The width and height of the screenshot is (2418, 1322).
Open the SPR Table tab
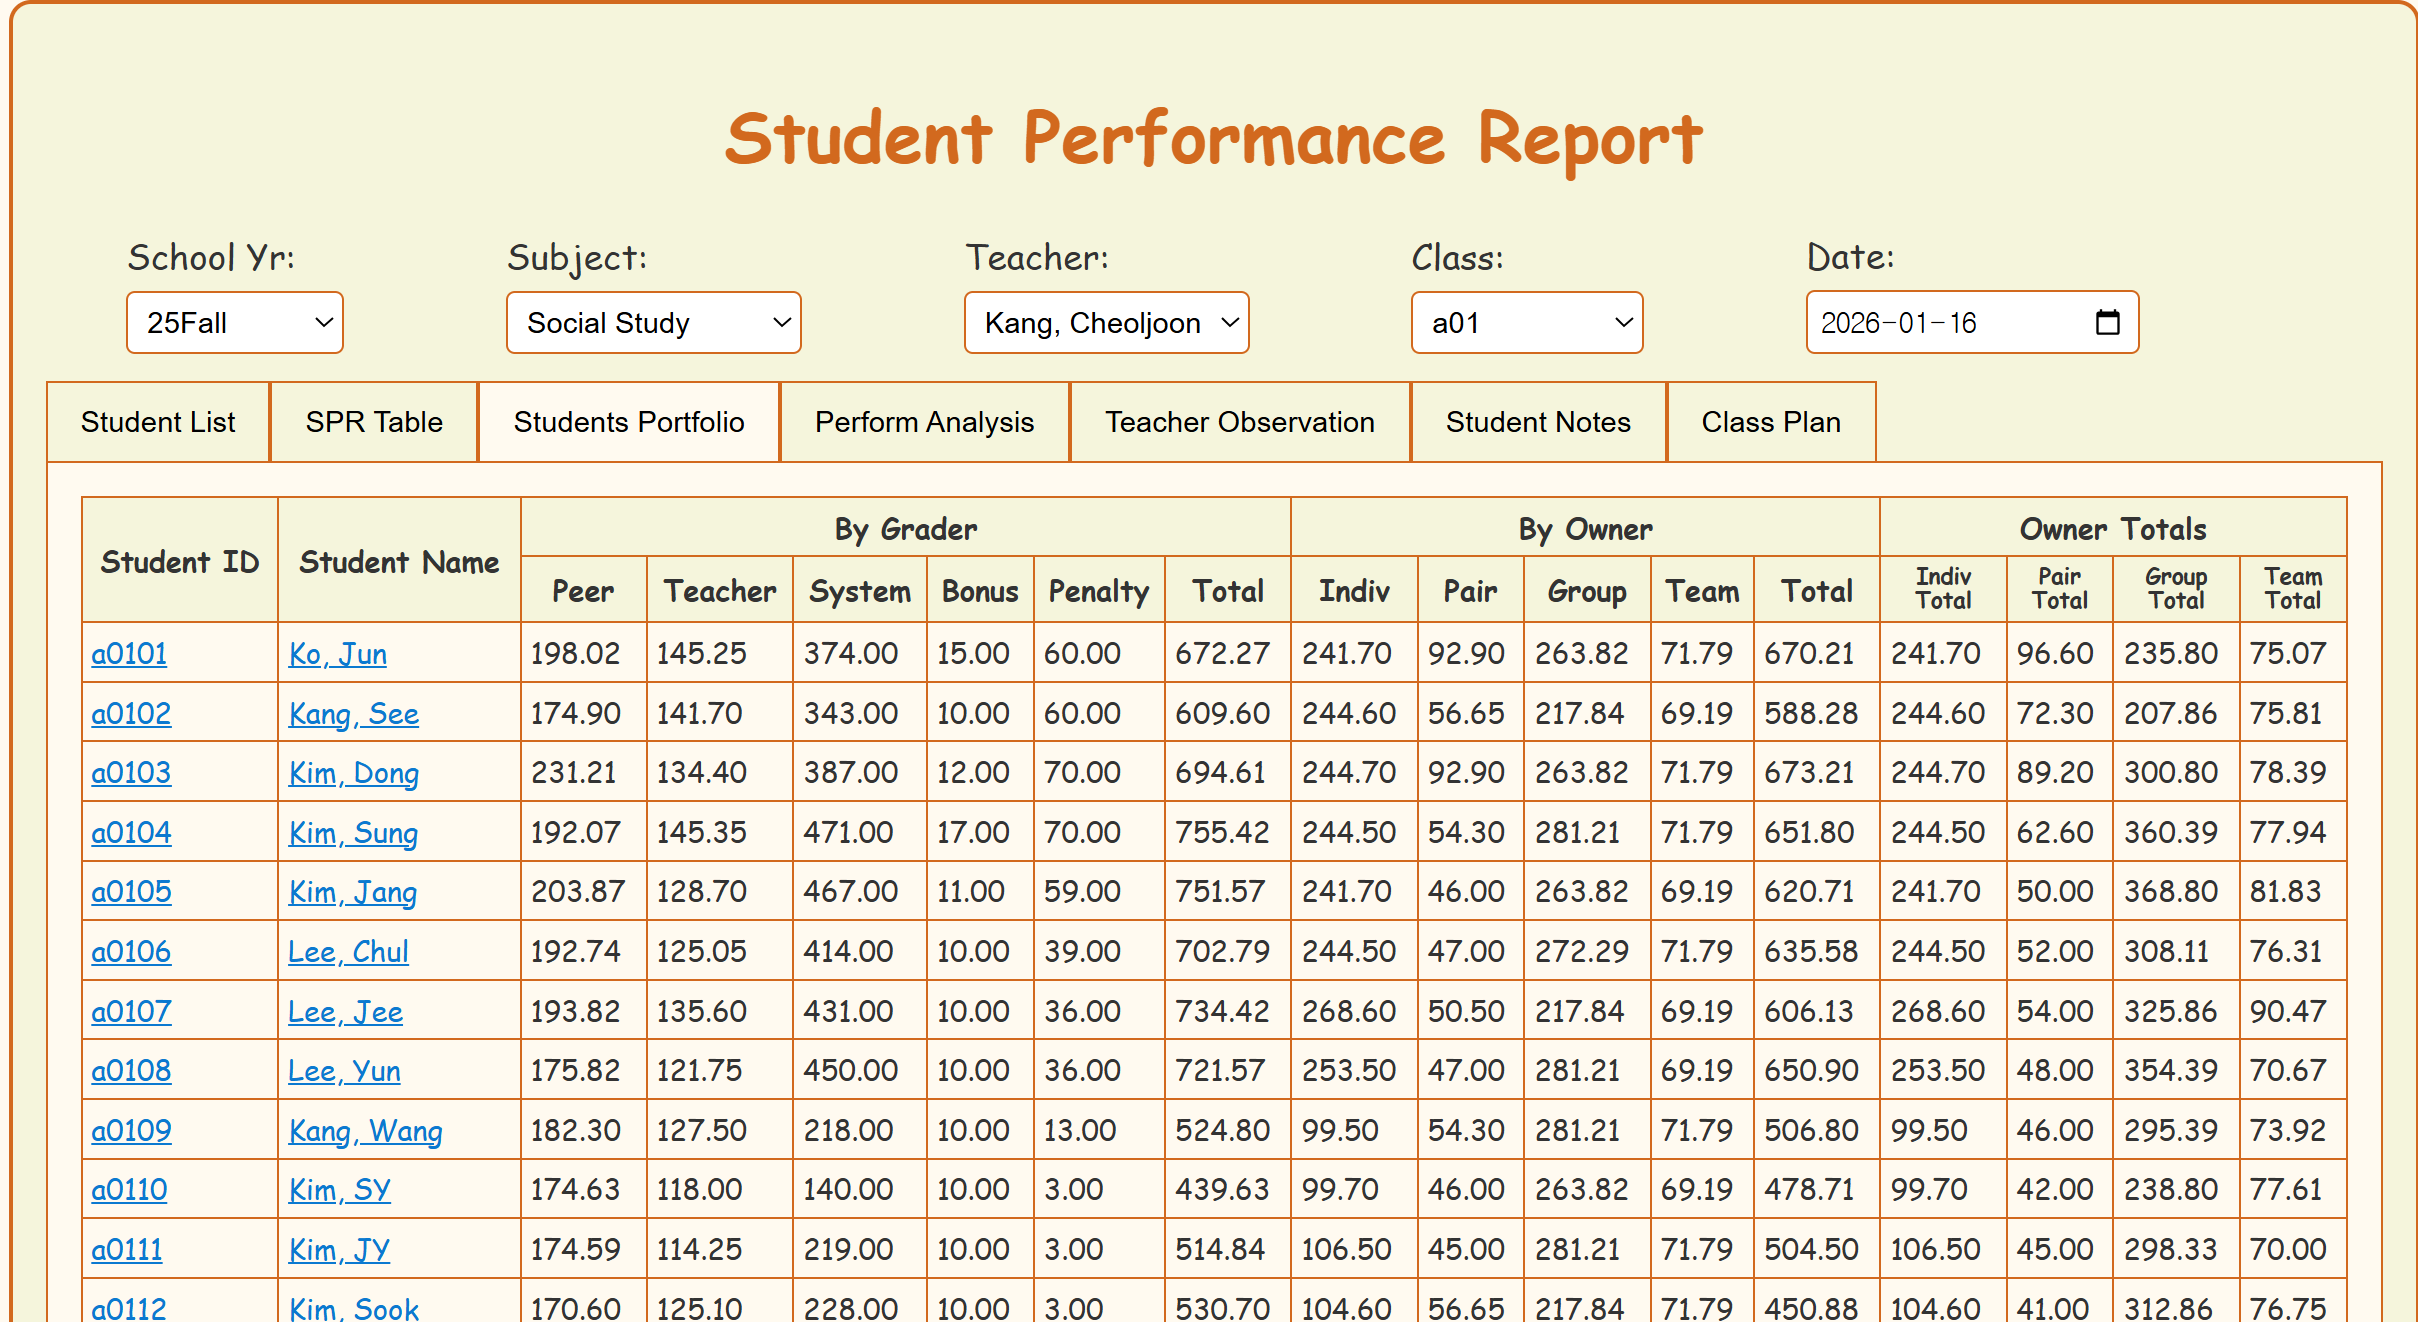click(x=374, y=422)
